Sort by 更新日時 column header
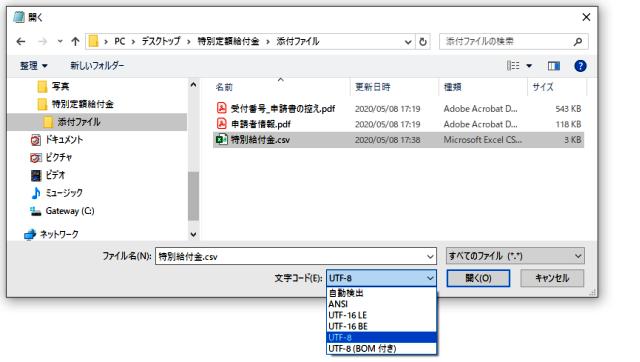 [373, 87]
